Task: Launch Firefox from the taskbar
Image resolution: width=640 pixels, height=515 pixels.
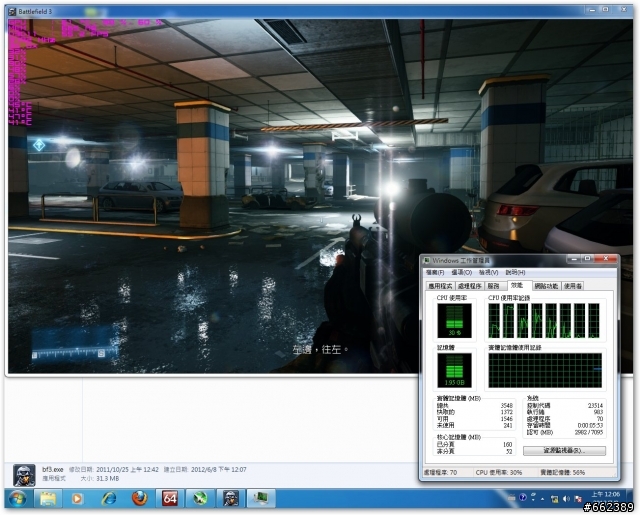Action: point(139,498)
